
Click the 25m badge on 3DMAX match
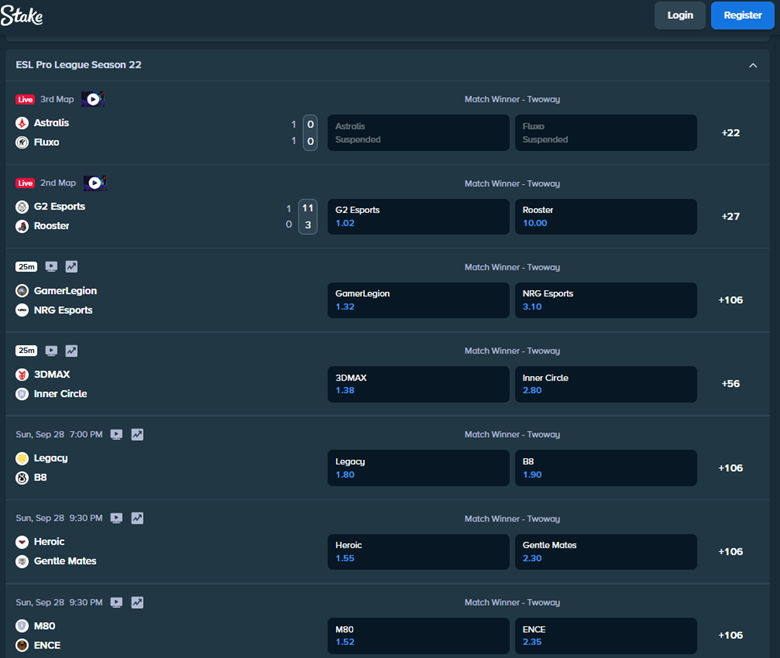[x=26, y=351]
